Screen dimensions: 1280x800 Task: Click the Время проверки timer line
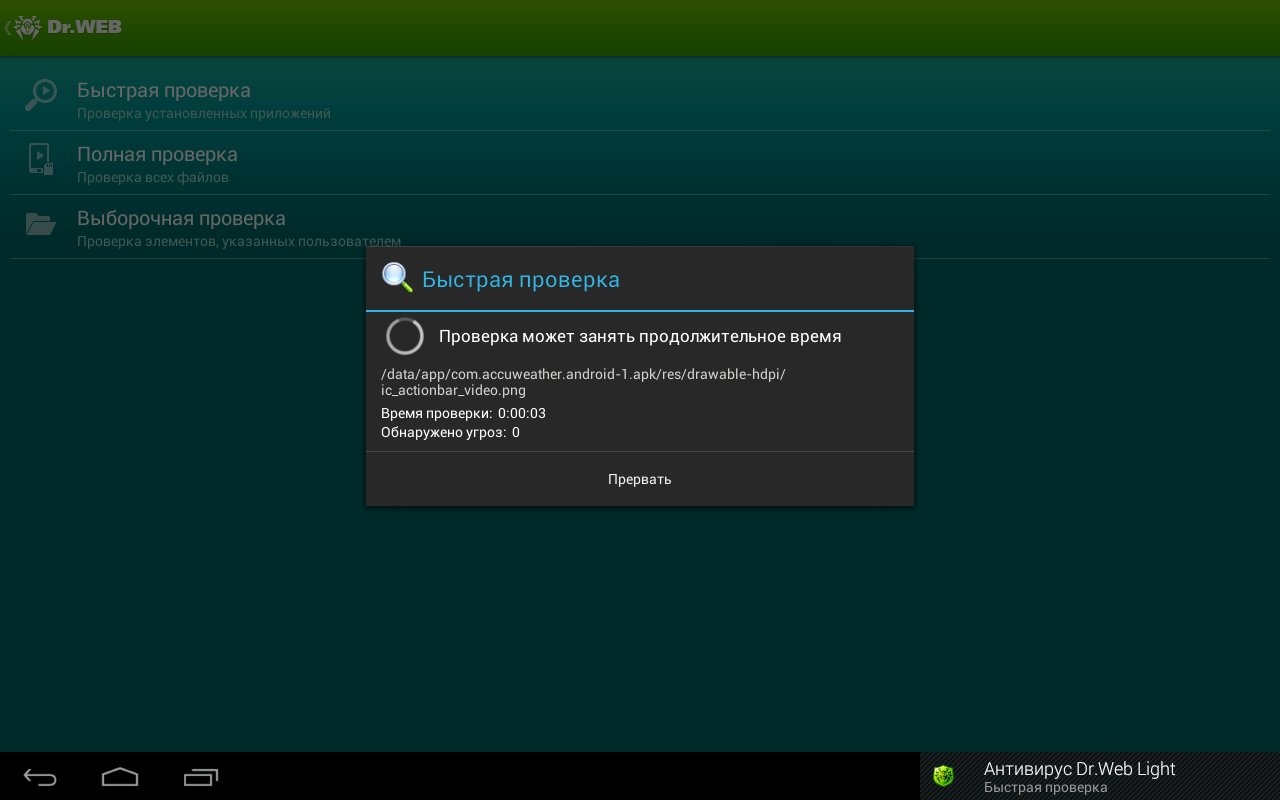click(463, 413)
